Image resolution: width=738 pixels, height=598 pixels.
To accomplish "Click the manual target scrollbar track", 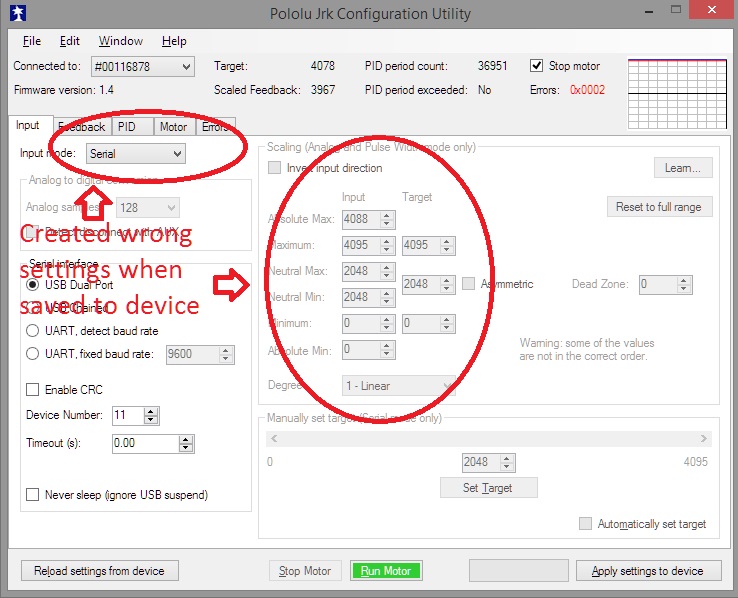I will (489, 439).
